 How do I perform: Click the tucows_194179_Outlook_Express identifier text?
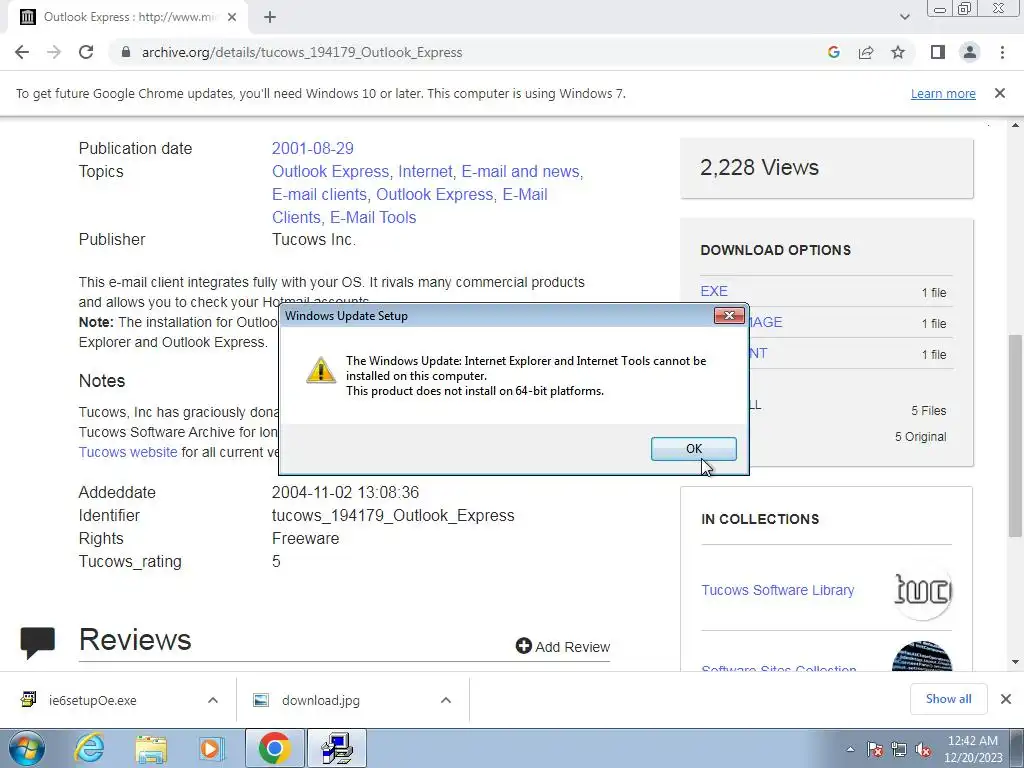392,516
